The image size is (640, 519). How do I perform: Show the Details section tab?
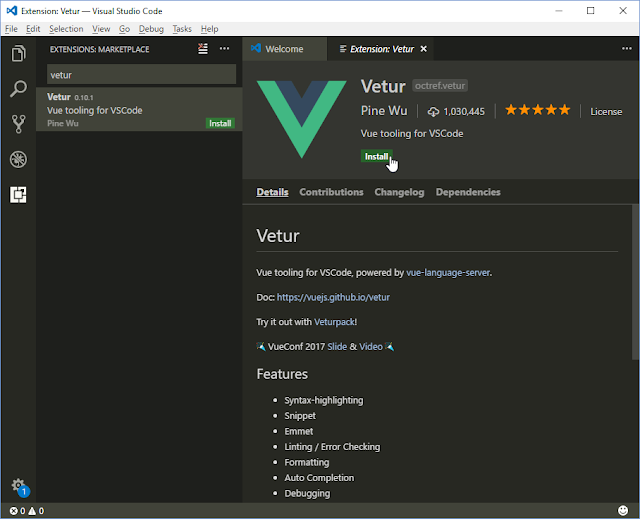click(x=272, y=192)
